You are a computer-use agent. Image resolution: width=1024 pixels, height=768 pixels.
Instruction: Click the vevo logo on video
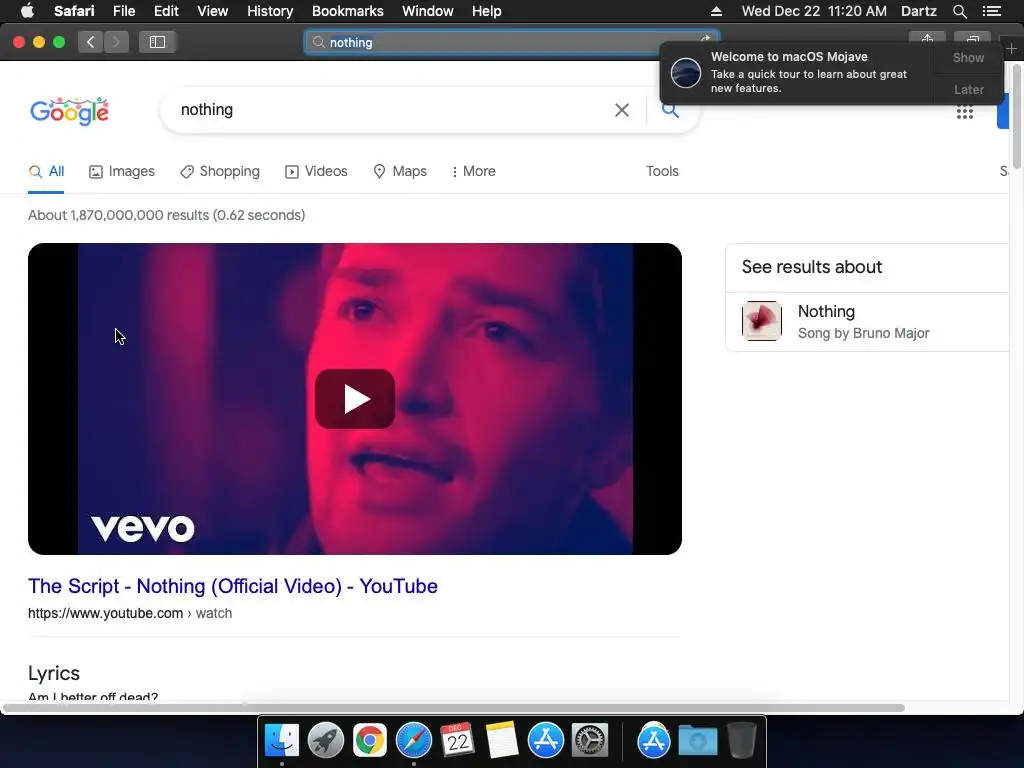(142, 528)
